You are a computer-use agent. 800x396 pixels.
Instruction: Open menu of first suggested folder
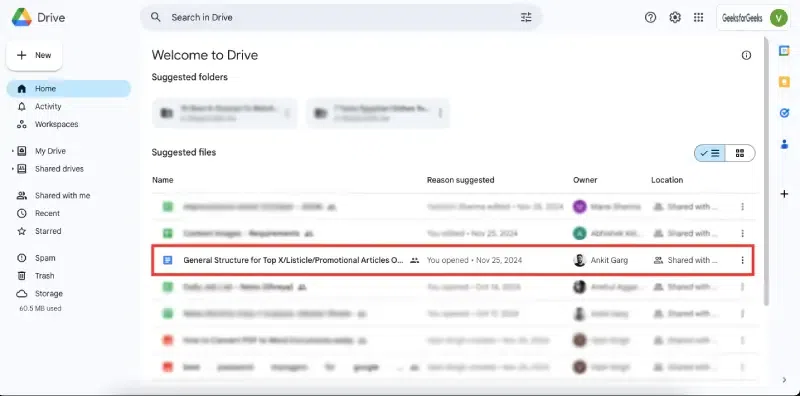click(287, 113)
